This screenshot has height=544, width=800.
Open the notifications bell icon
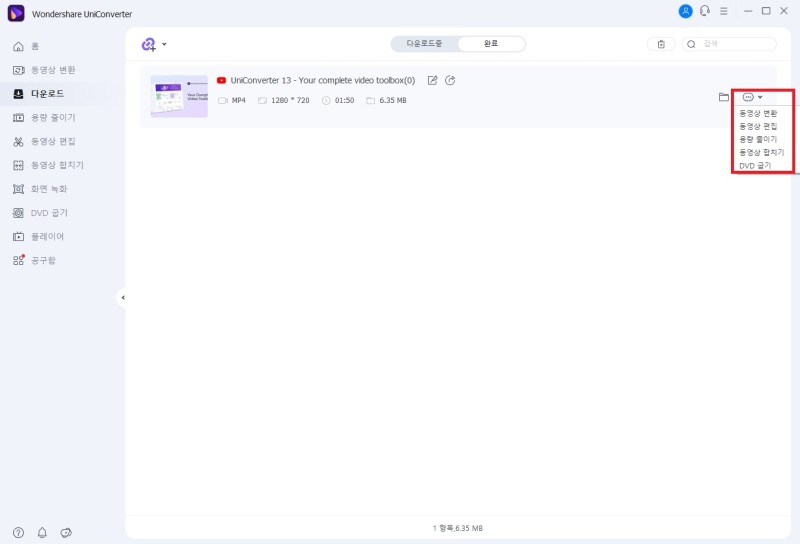(42, 533)
